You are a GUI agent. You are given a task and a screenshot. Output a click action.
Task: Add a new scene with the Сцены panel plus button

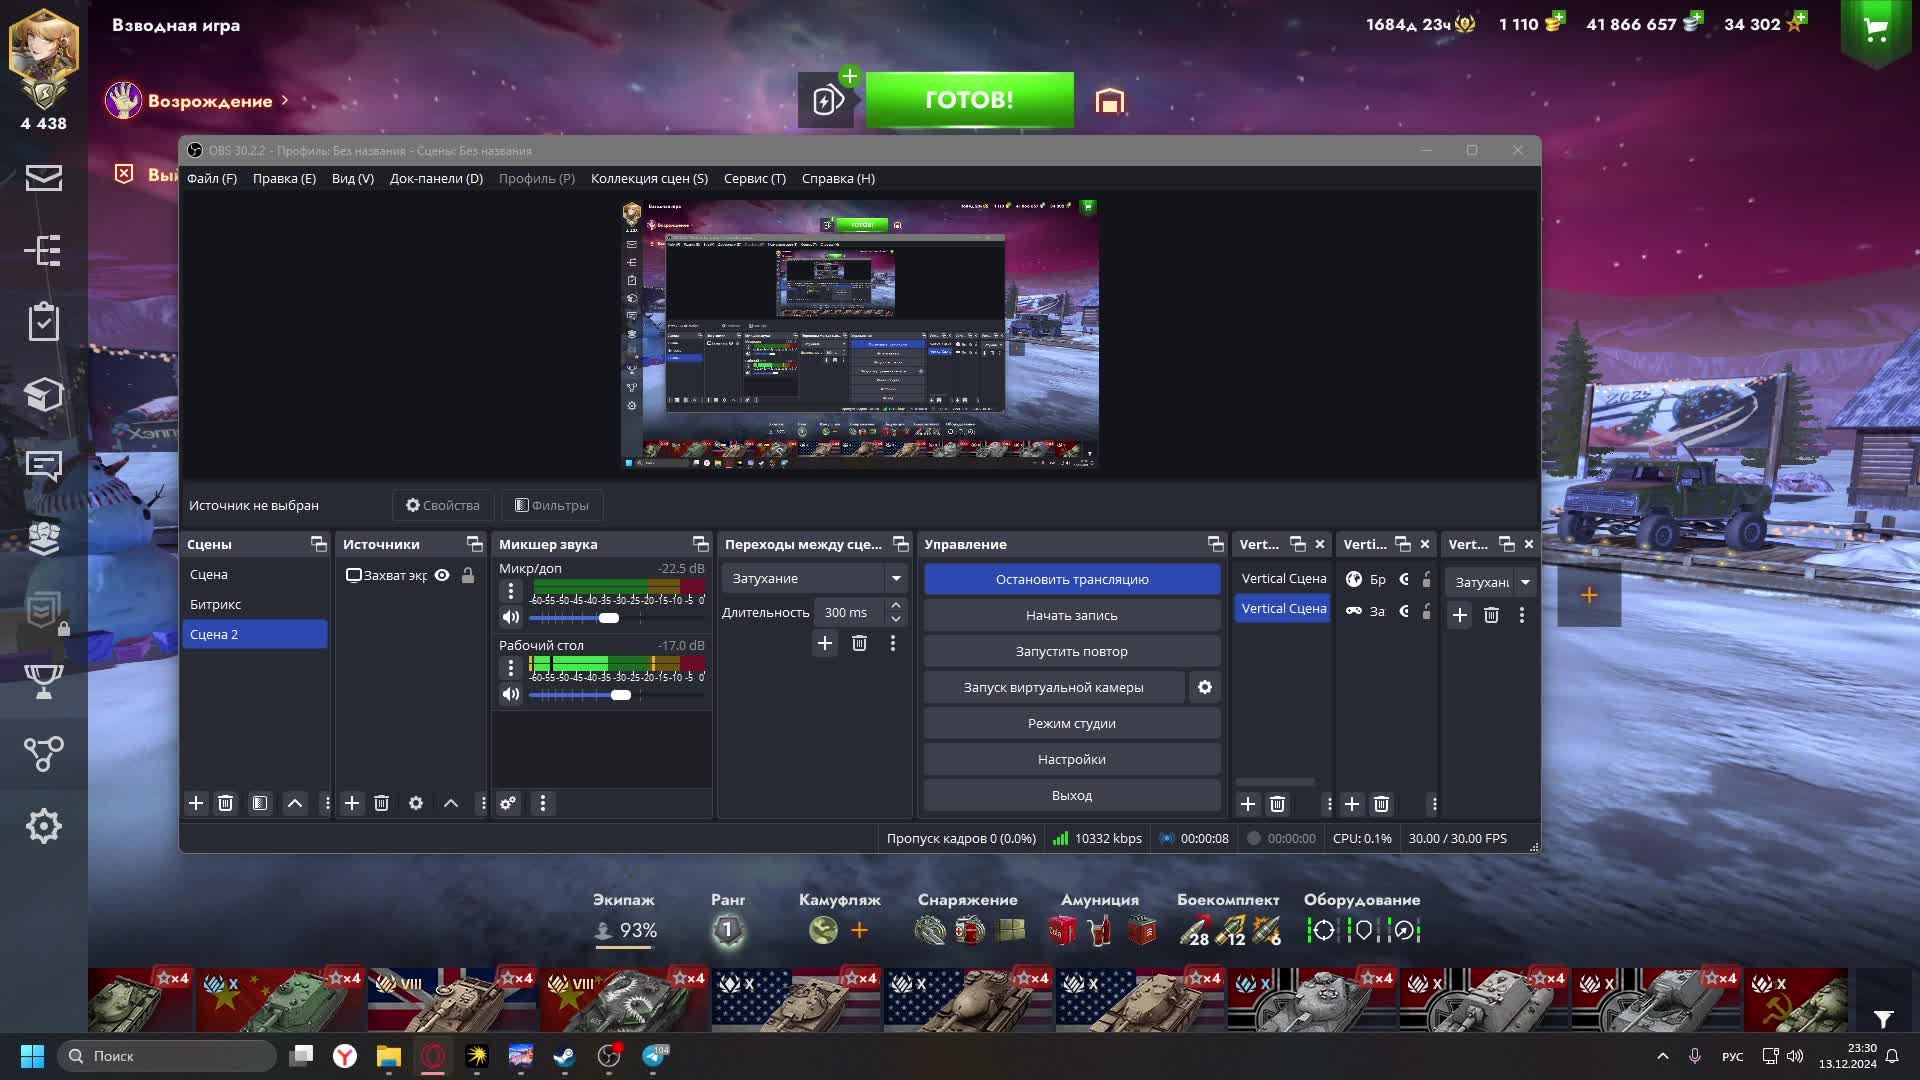(x=196, y=803)
